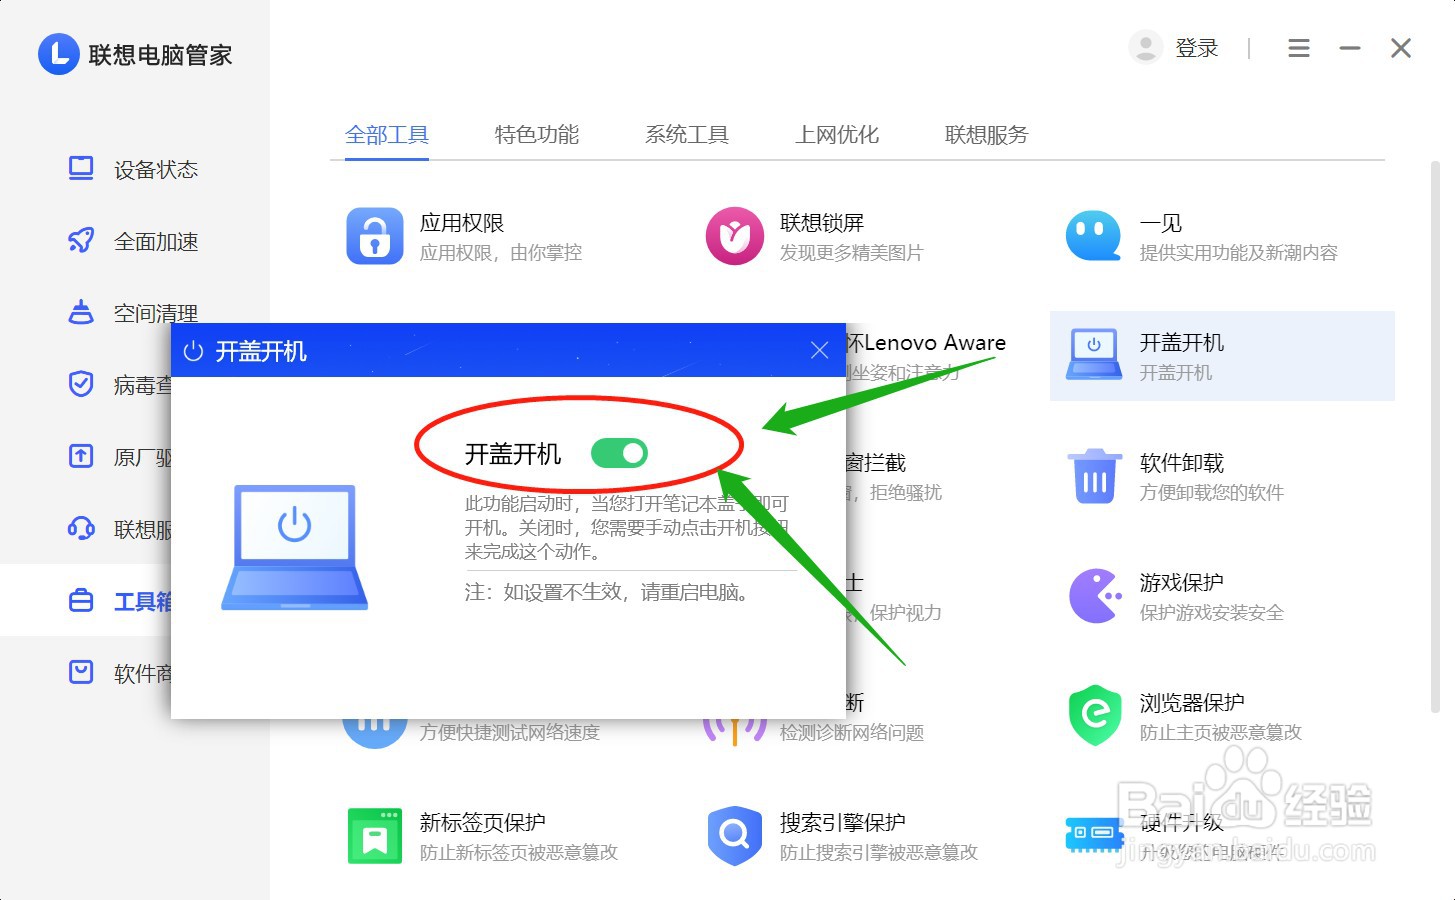Open the 搜索引擎保护 magnifier shield icon
This screenshot has width=1455, height=900.
735,835
